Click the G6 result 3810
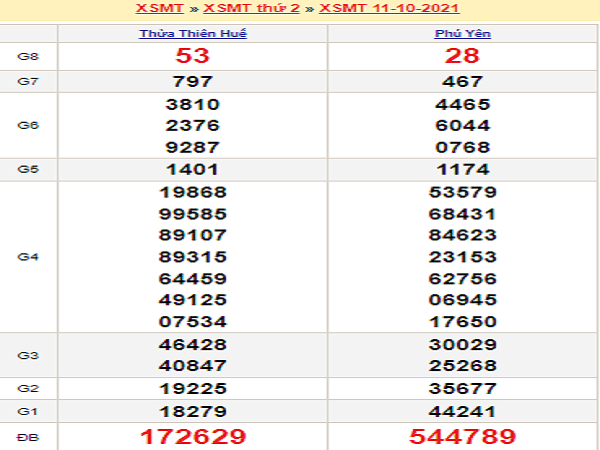Image resolution: width=600 pixels, height=450 pixels. tap(192, 104)
